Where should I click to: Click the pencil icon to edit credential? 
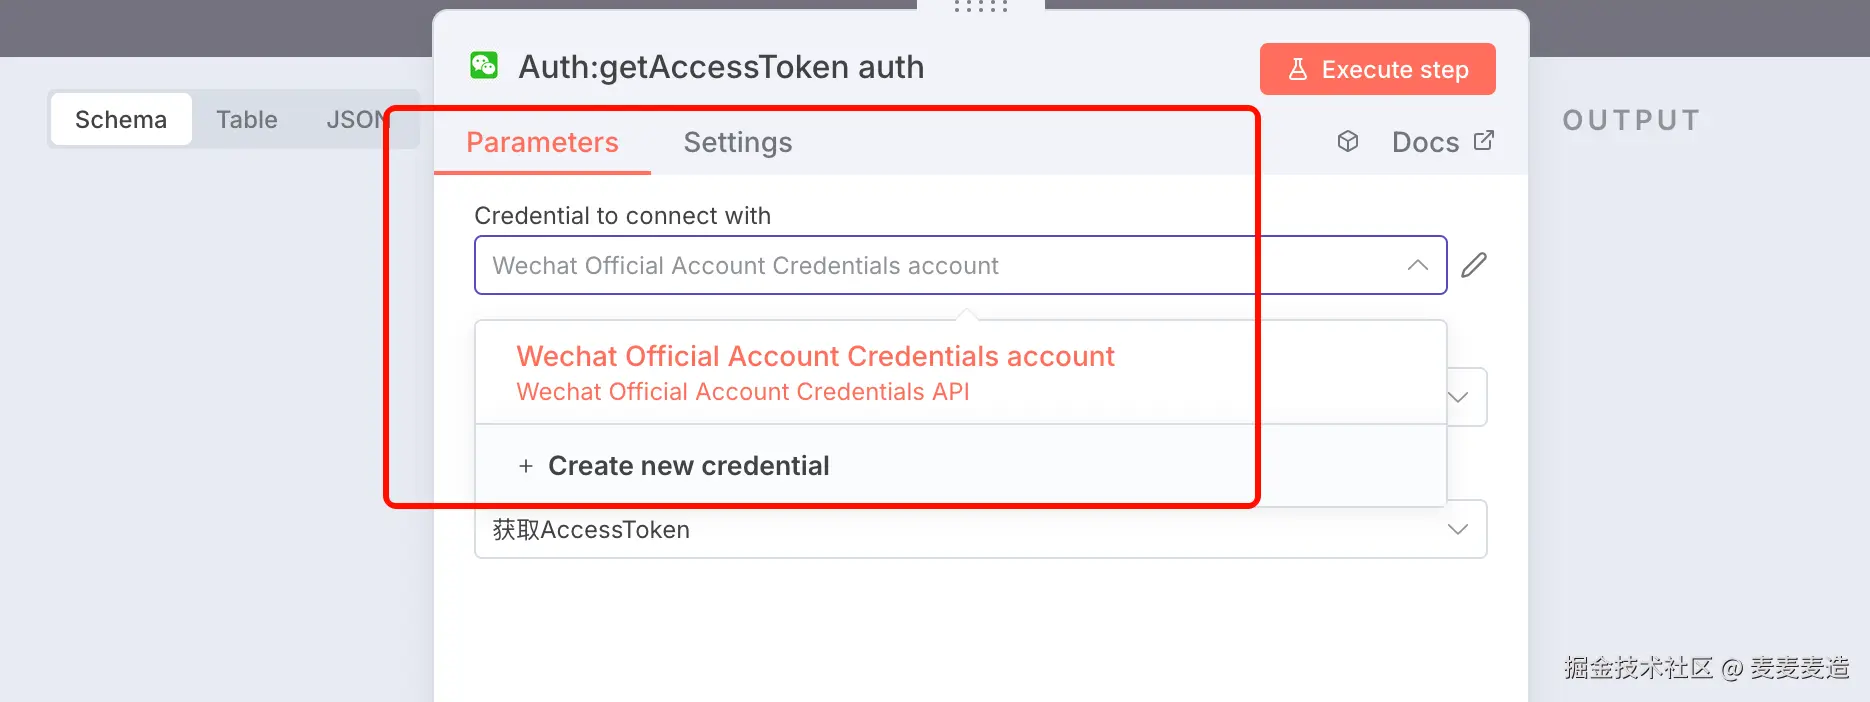1474,265
